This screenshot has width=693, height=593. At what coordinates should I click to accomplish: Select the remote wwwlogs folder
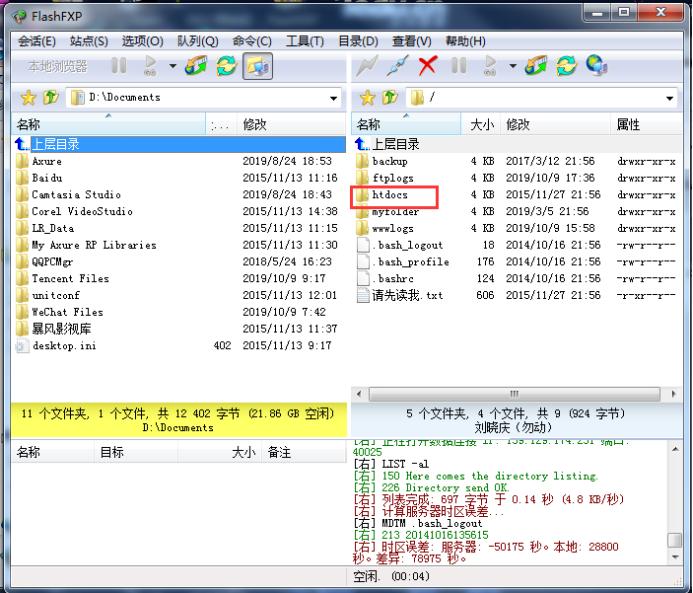click(x=517, y=228)
